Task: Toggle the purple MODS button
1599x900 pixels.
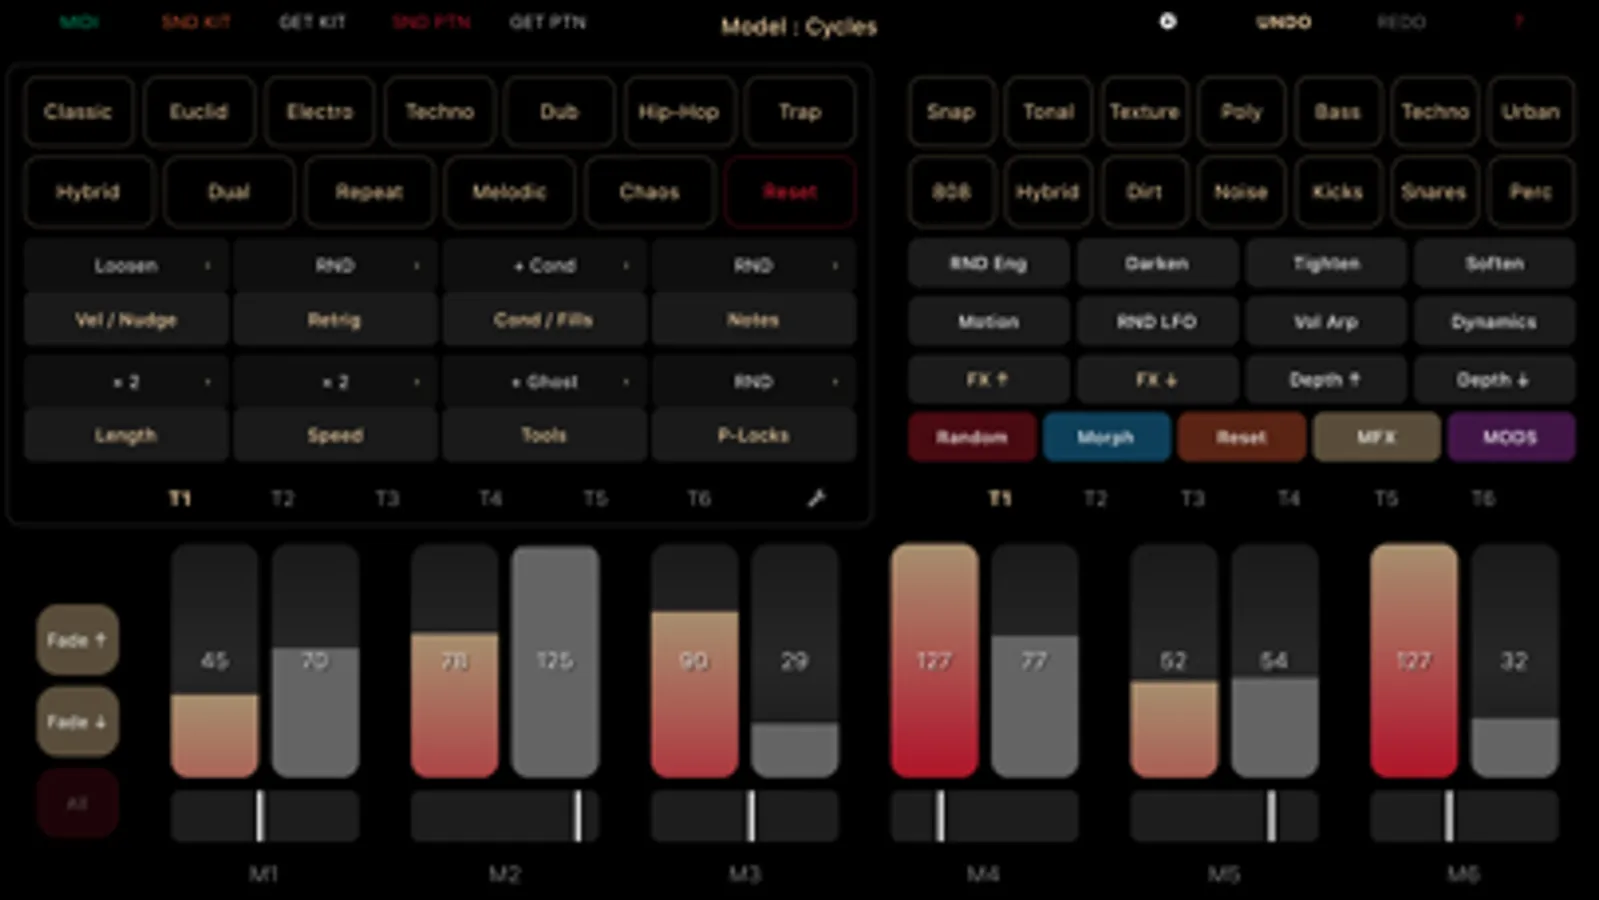Action: (x=1510, y=437)
